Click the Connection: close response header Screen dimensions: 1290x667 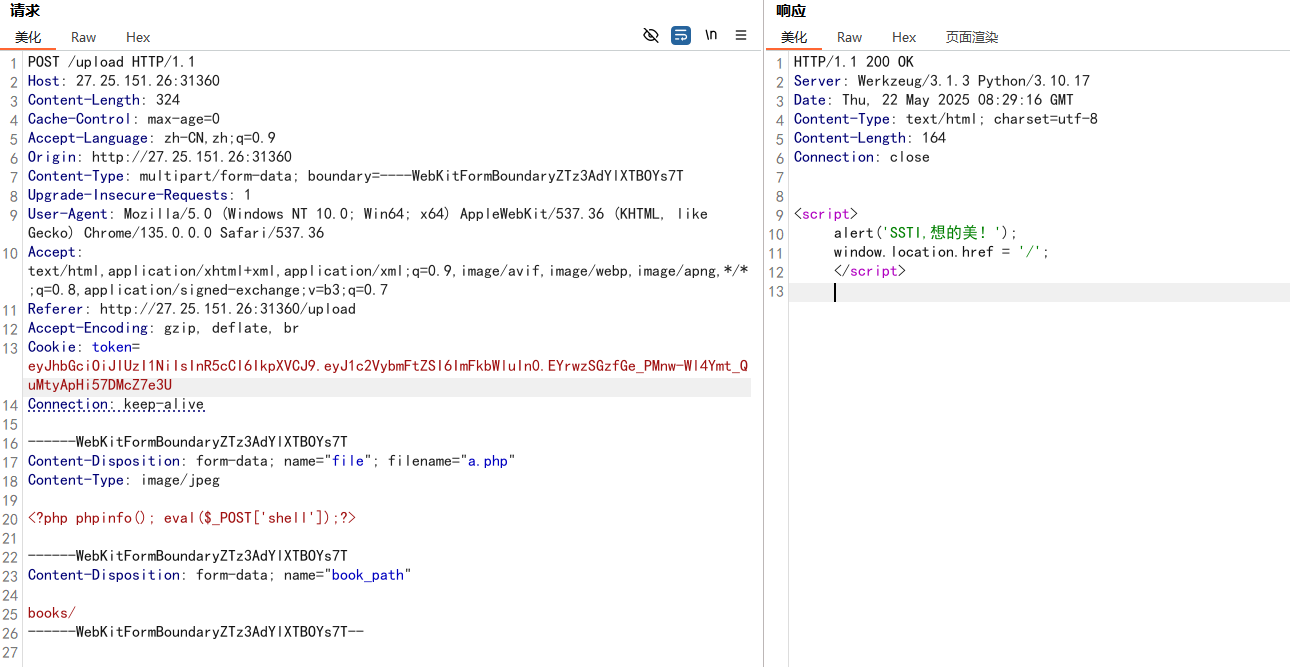(862, 157)
